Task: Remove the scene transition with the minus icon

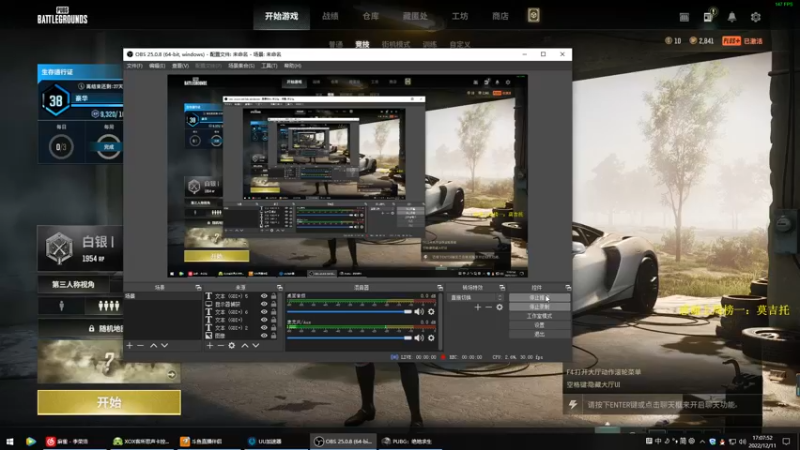Action: (488, 307)
